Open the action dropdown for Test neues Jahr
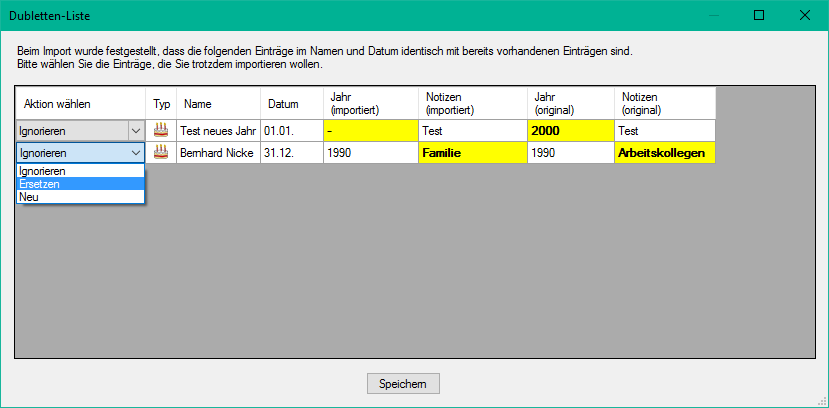This screenshot has height=408, width=829. click(x=136, y=131)
